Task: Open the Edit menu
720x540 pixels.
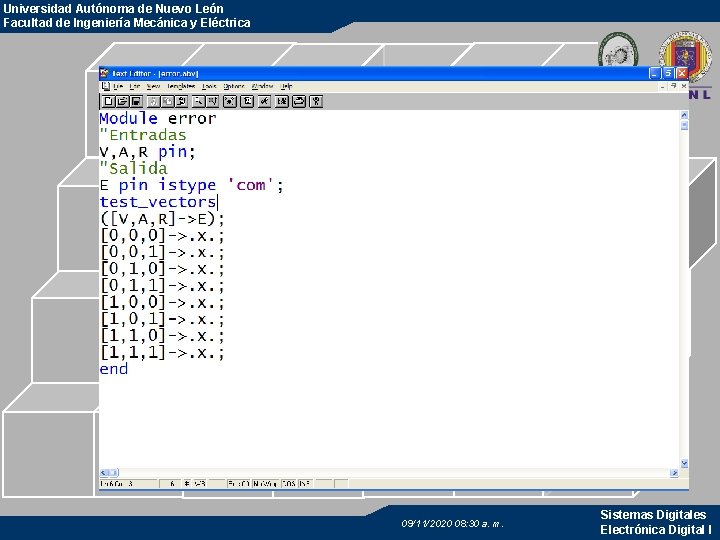Action: 135,86
